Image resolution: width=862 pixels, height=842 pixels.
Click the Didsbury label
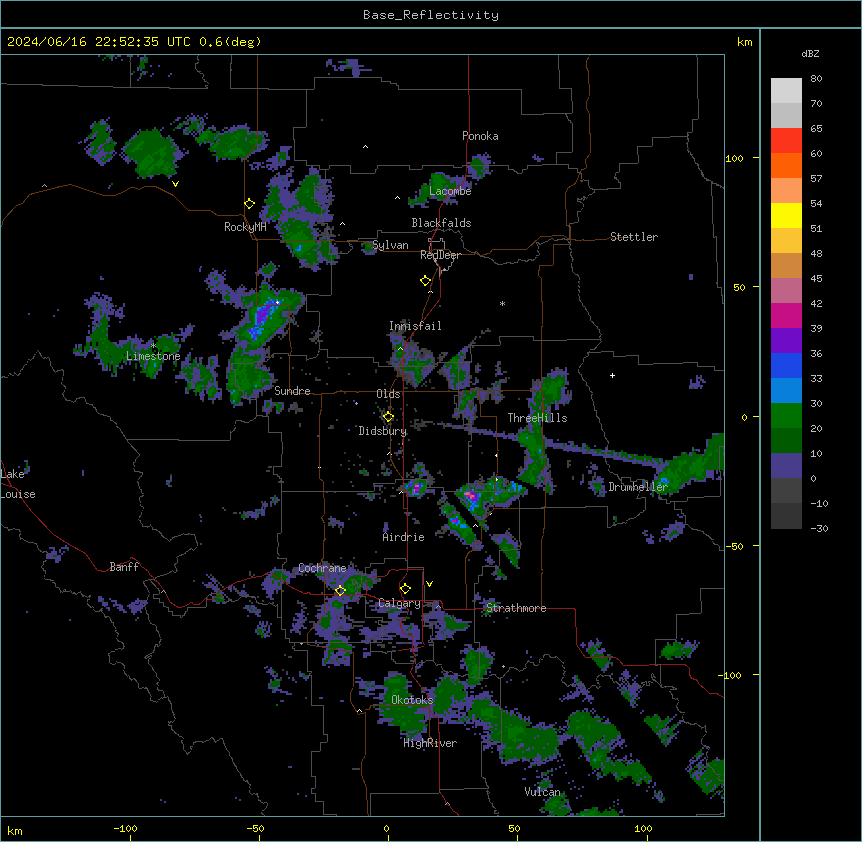pyautogui.click(x=383, y=431)
